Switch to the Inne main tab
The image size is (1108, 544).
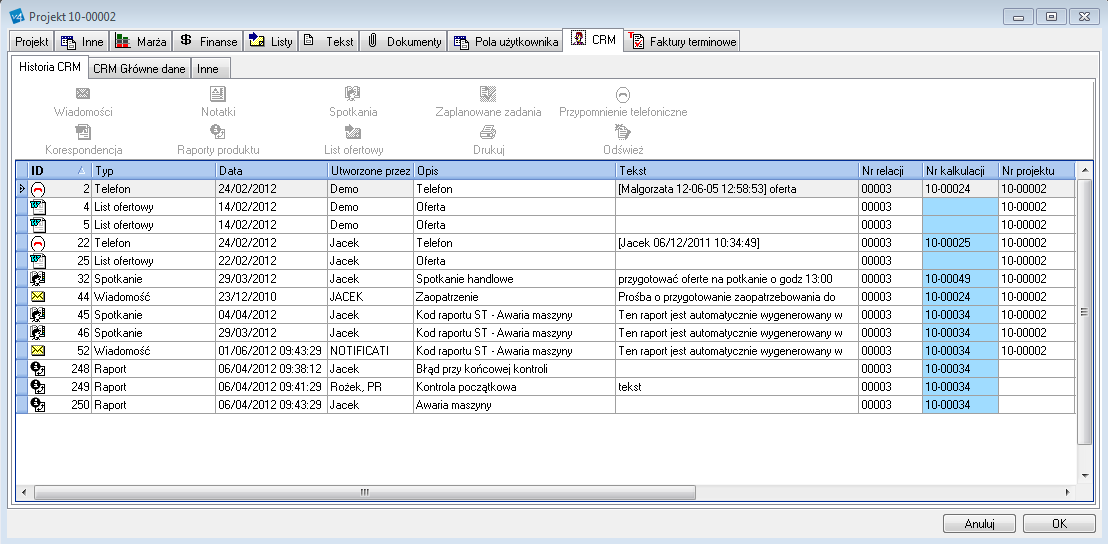pos(83,42)
